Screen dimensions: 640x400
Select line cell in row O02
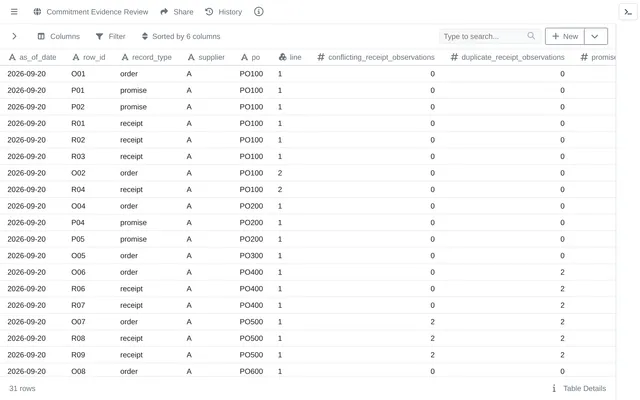(280, 173)
